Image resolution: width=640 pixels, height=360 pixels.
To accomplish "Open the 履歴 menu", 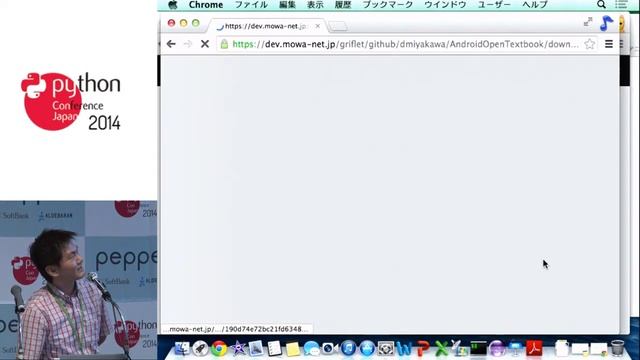I will [343, 5].
